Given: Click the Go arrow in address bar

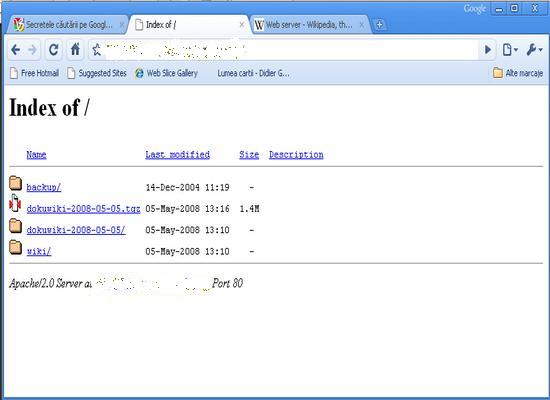Looking at the screenshot, I should 488,50.
